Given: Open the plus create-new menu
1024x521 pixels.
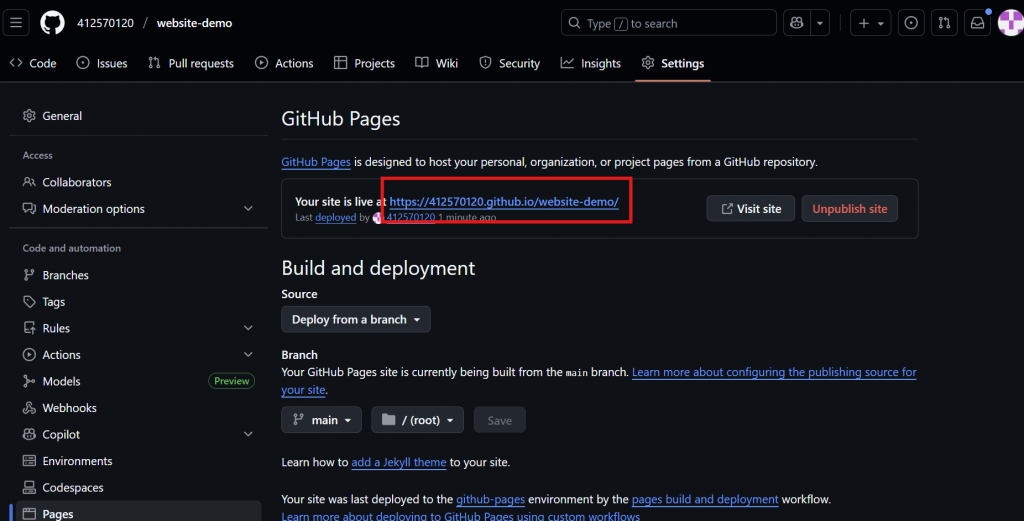Looking at the screenshot, I should [871, 23].
